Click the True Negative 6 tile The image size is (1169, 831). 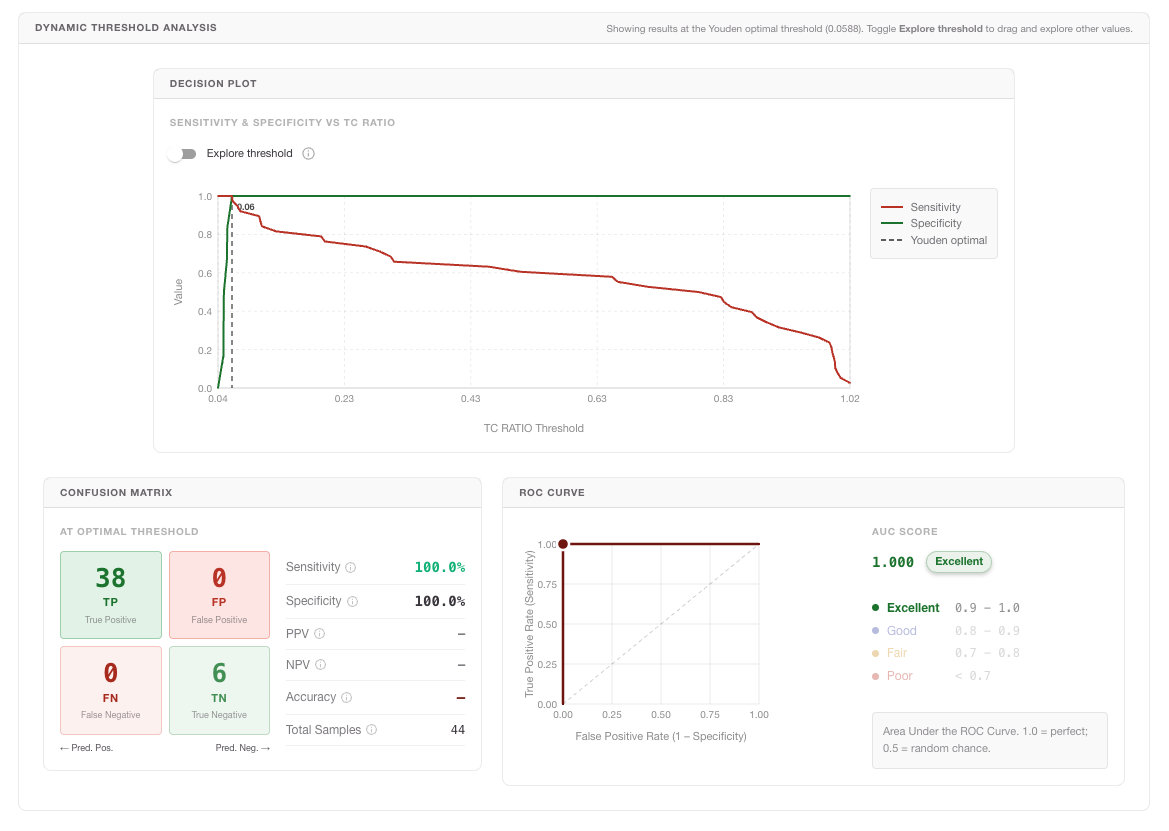click(219, 691)
